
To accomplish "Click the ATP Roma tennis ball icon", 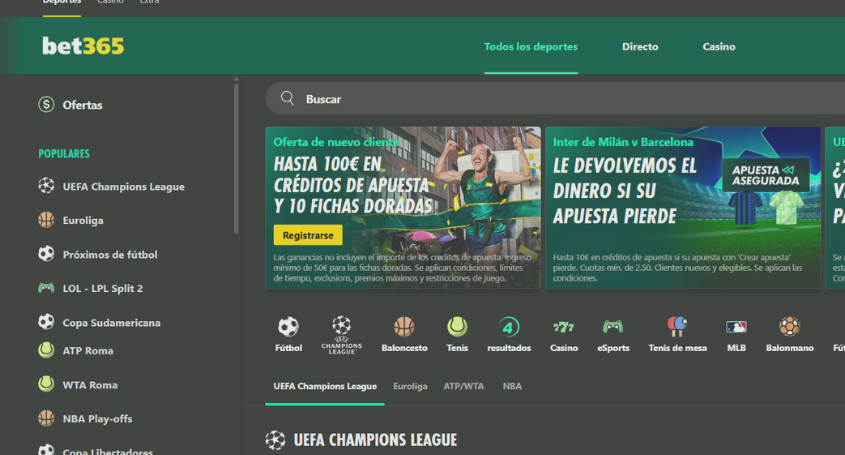I will point(46,350).
